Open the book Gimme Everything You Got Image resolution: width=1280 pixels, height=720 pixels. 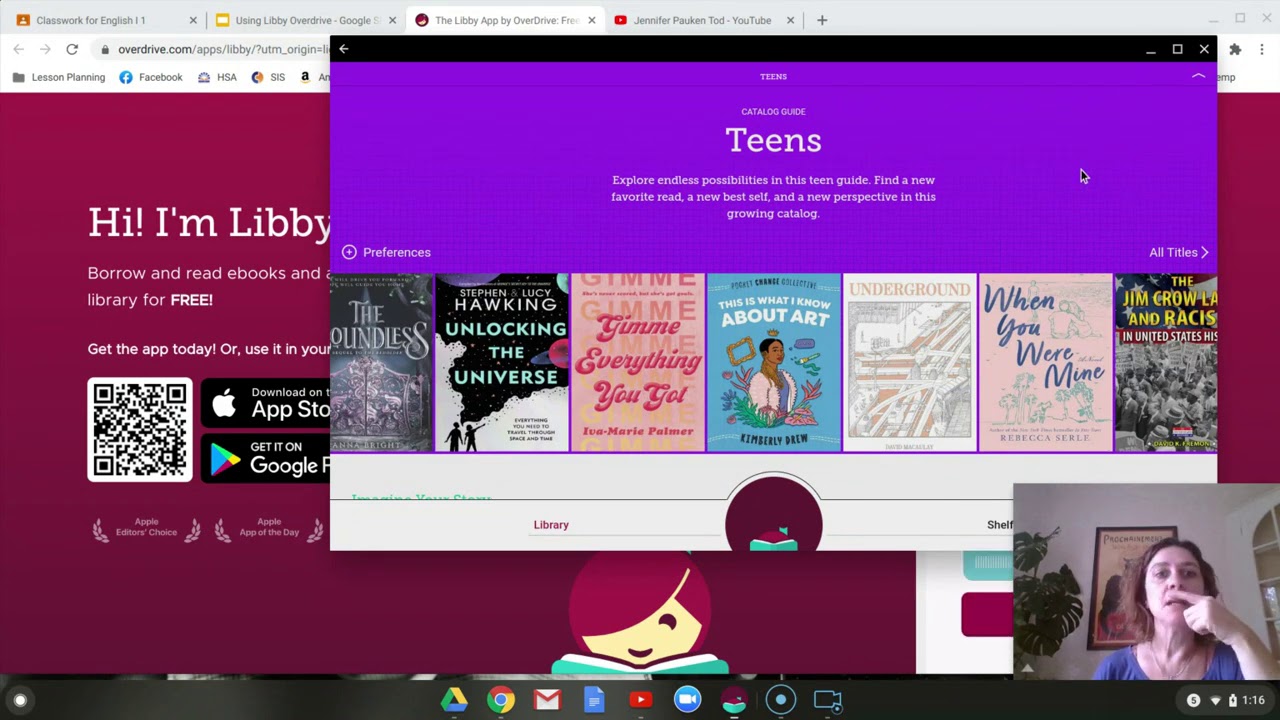tap(637, 362)
